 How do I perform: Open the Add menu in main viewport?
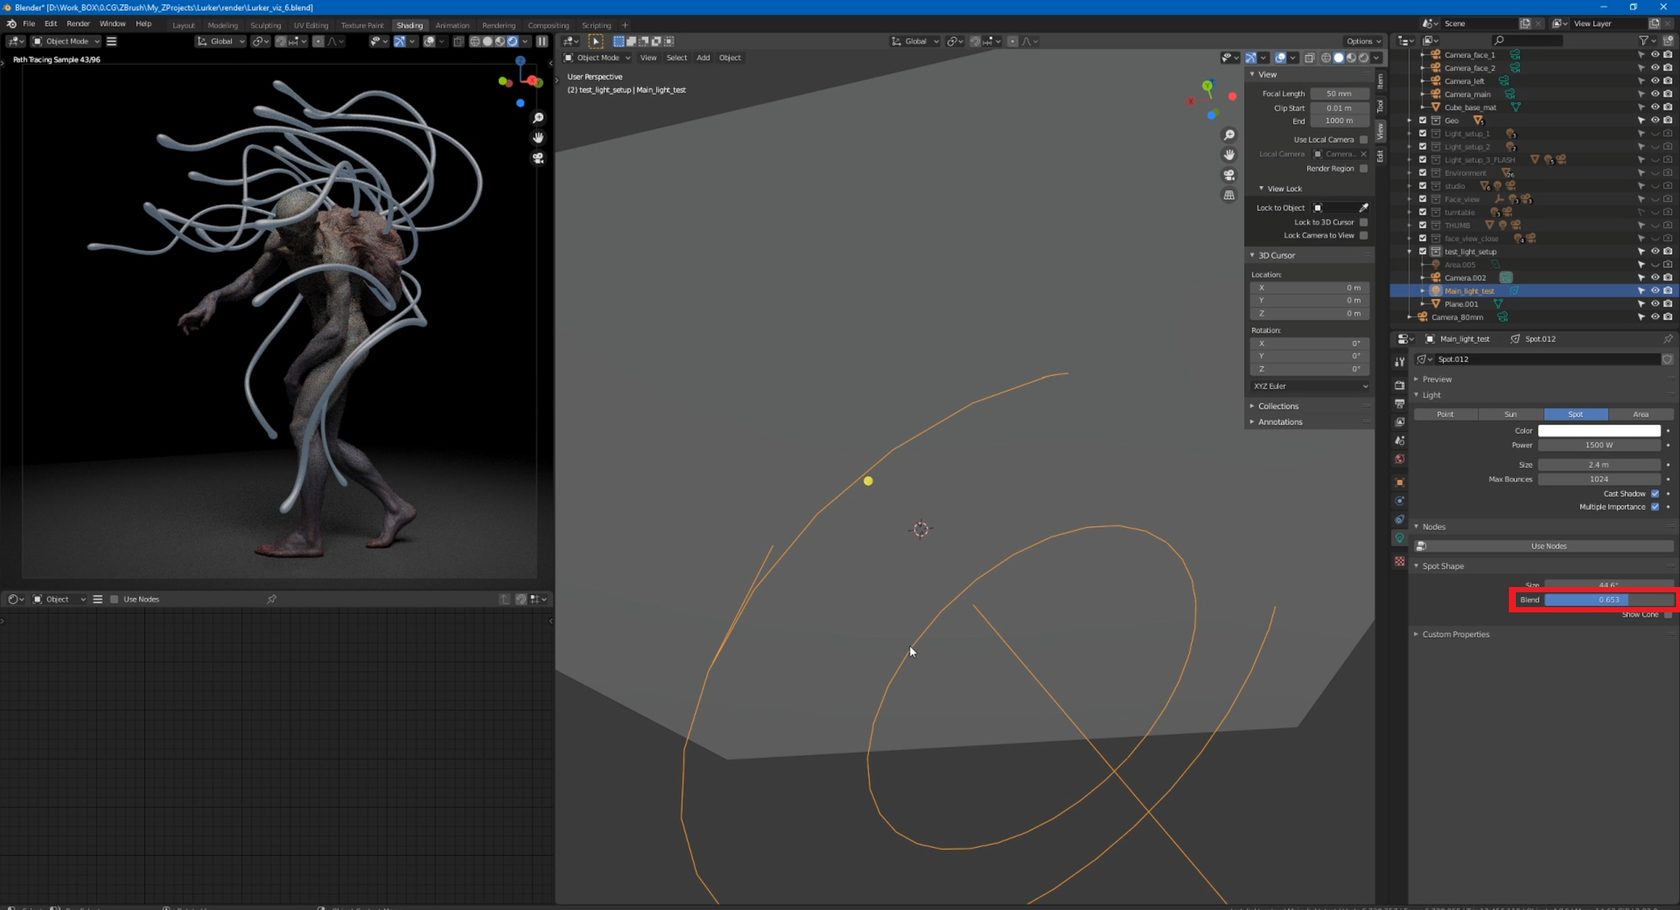pyautogui.click(x=703, y=58)
